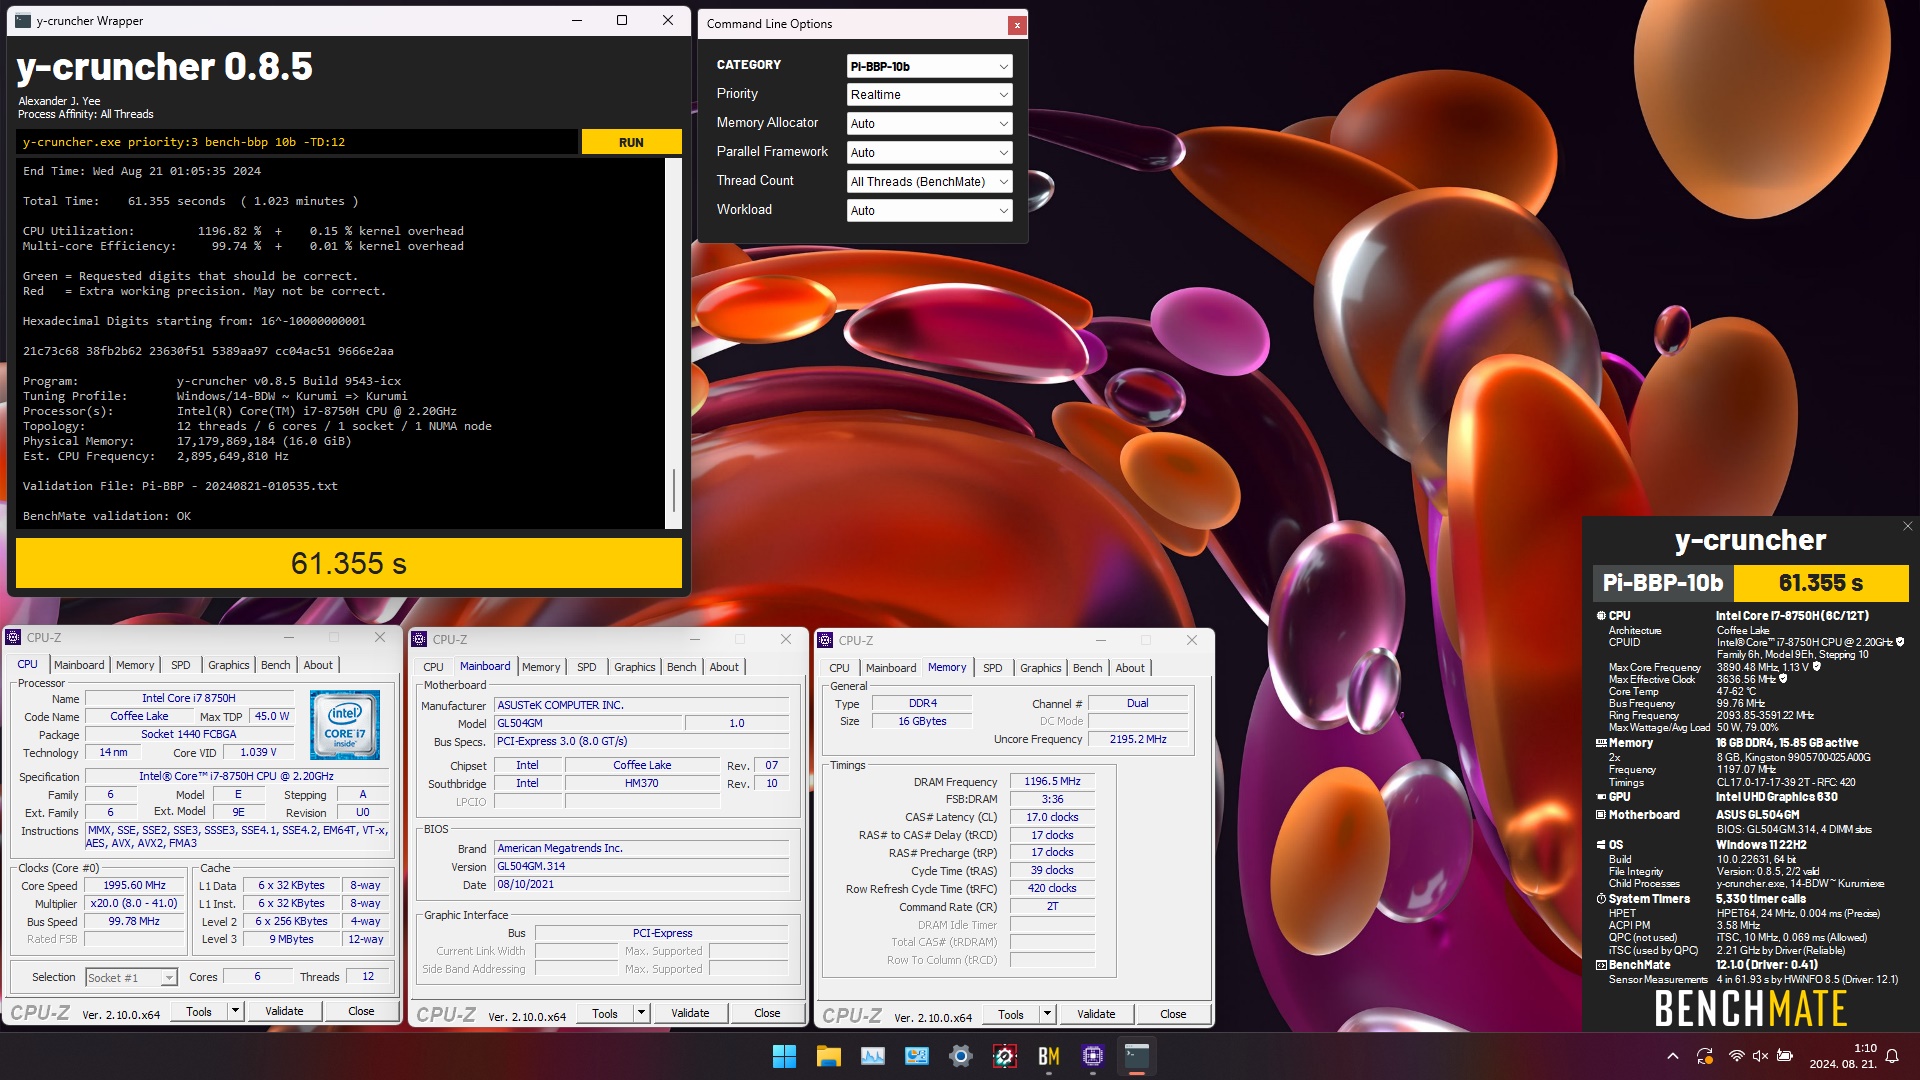Click Validate in middle CPU-Z window
This screenshot has width=1920, height=1080.
pos(690,1013)
